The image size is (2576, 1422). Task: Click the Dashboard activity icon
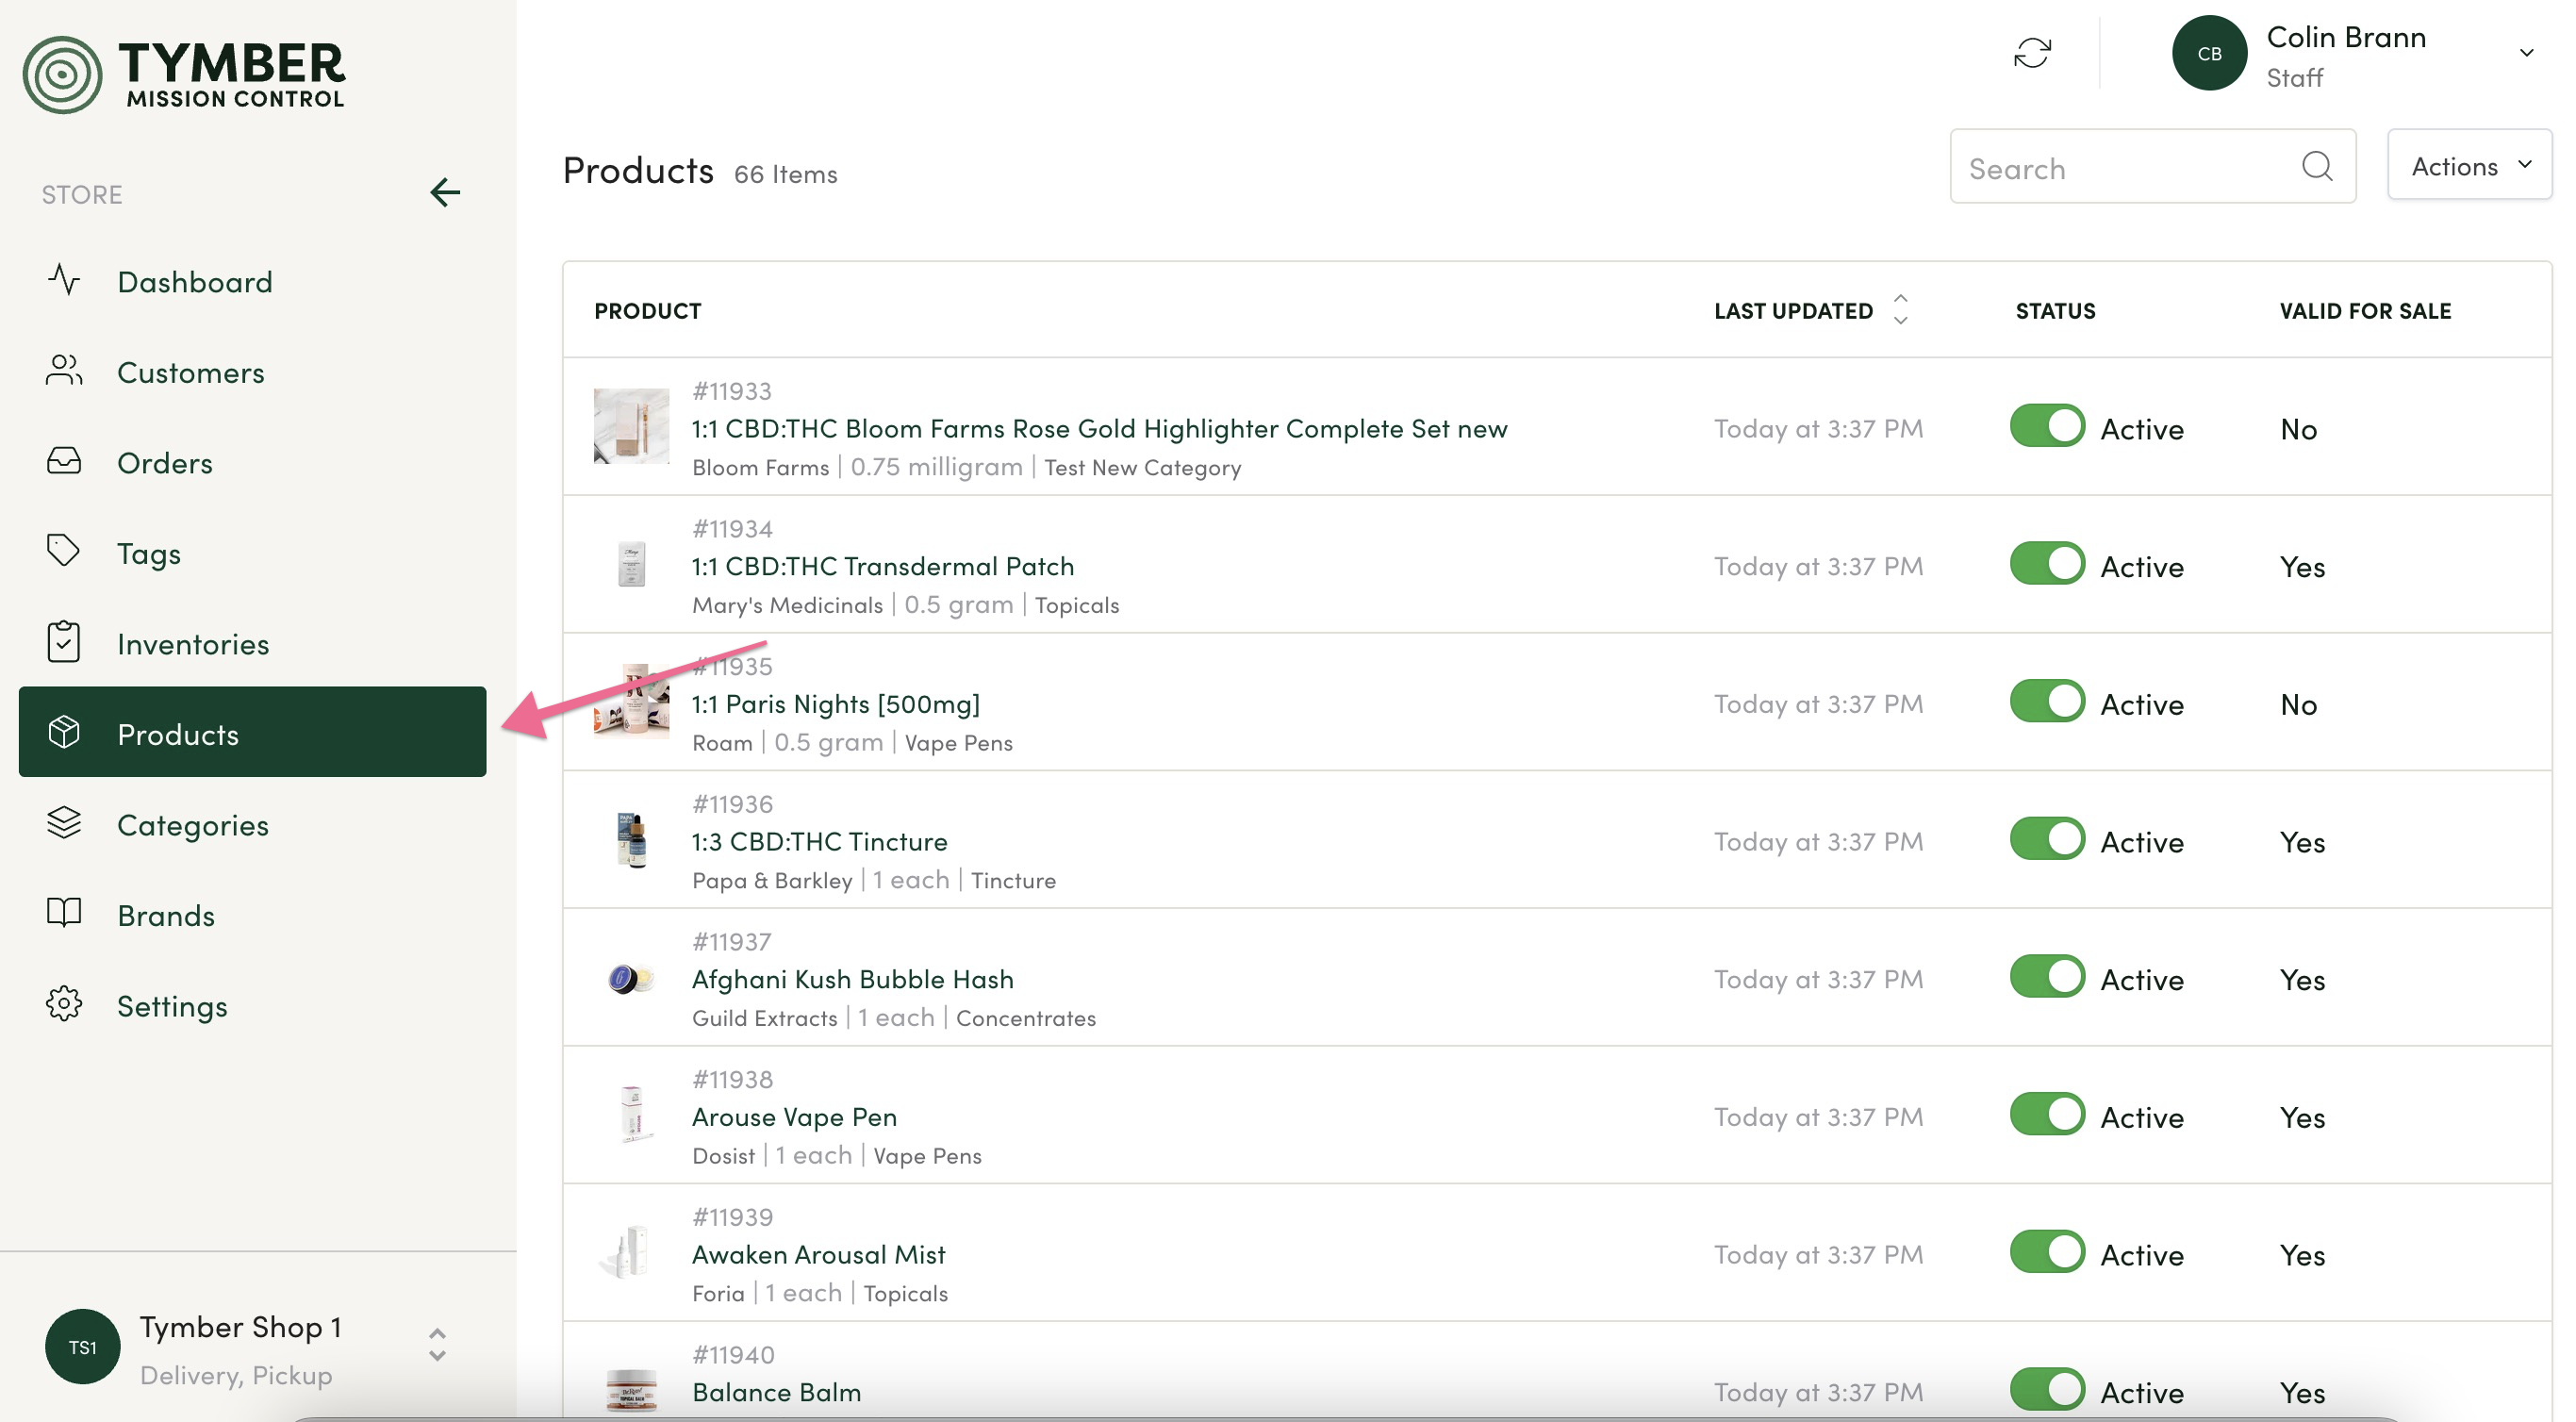[64, 281]
